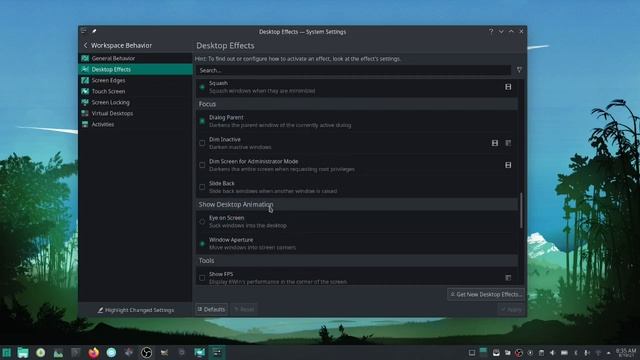Play Dim Screen for Administrator Mode preview
The height and width of the screenshot is (360, 640).
(x=508, y=165)
